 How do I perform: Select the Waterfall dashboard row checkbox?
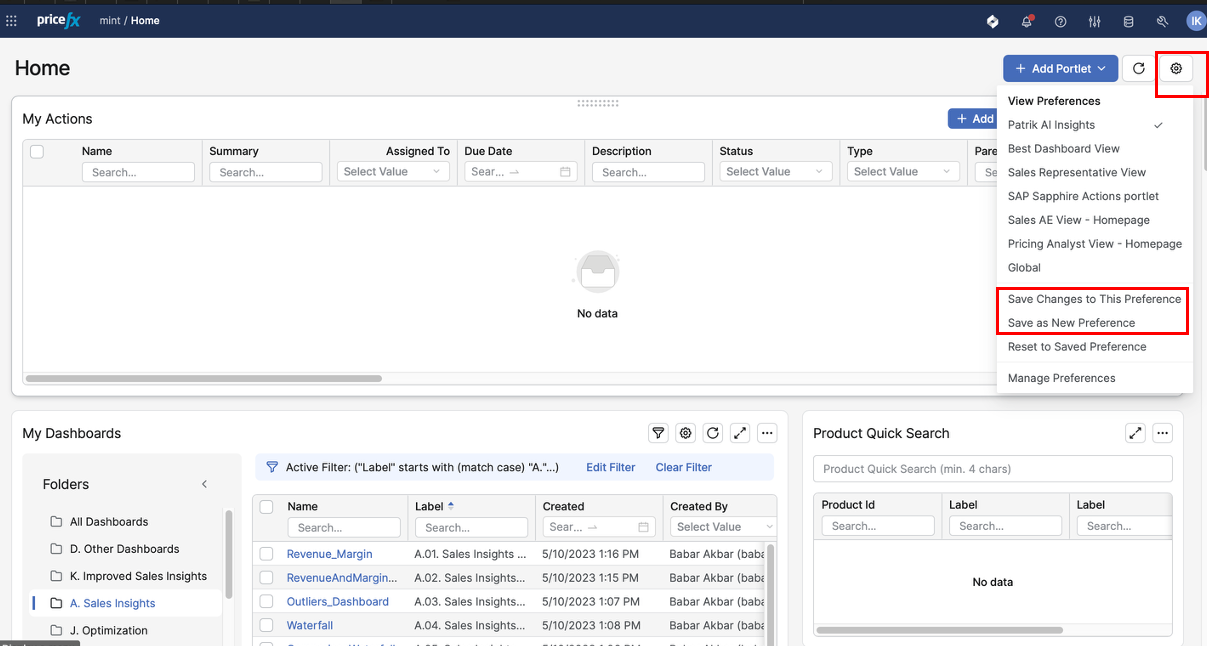[x=266, y=626]
